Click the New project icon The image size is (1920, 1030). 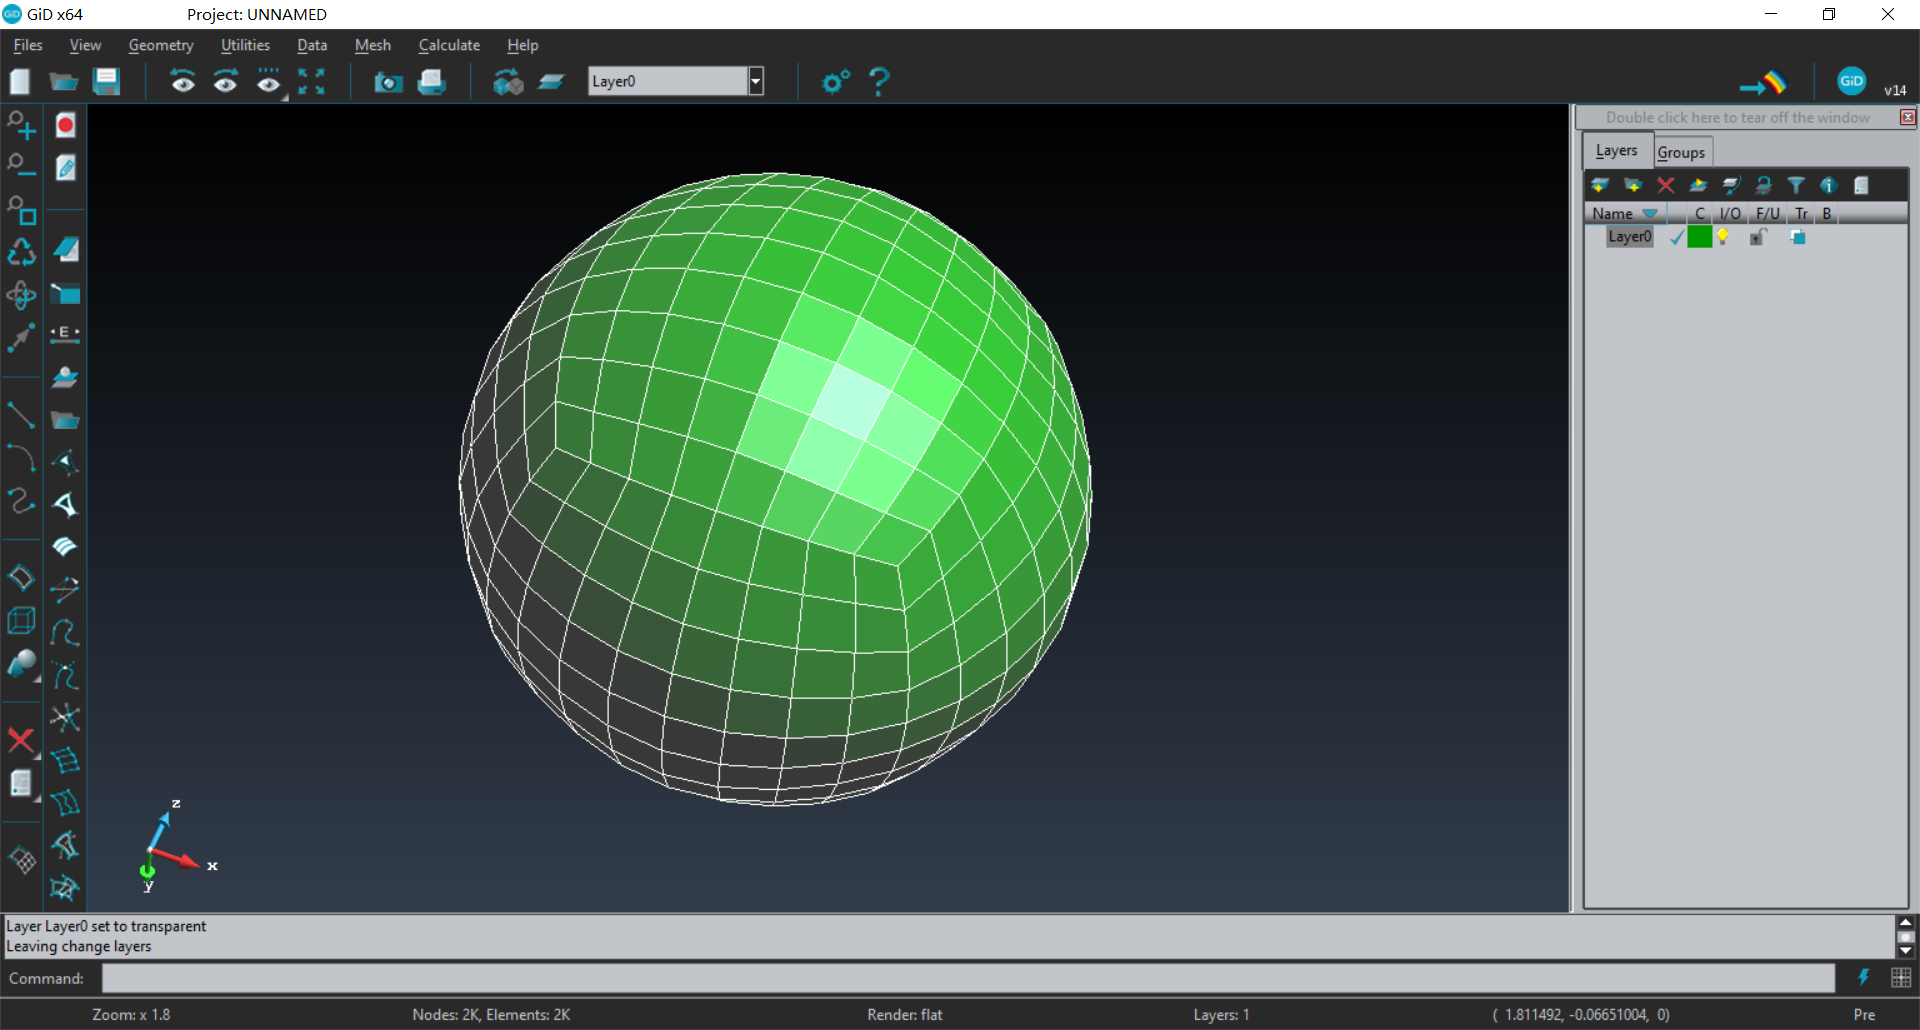click(20, 82)
